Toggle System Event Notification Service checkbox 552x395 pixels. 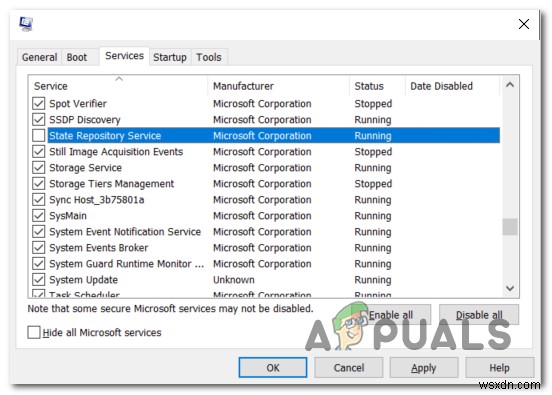coord(38,232)
